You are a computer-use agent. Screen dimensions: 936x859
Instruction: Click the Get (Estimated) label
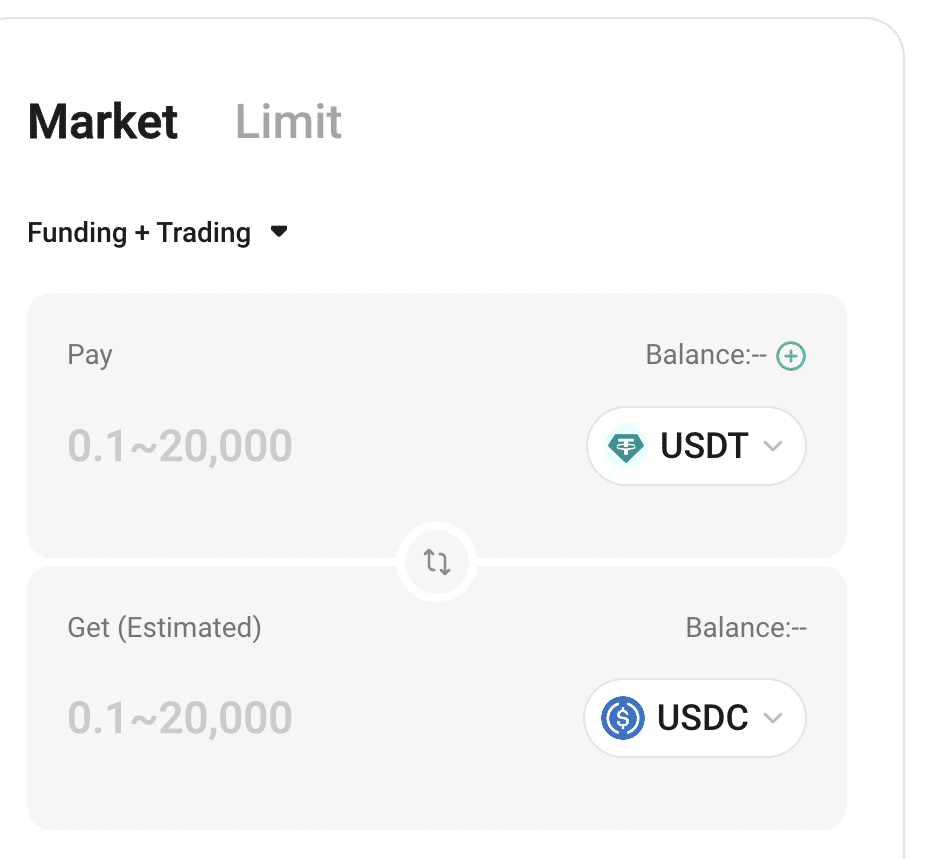coord(164,627)
